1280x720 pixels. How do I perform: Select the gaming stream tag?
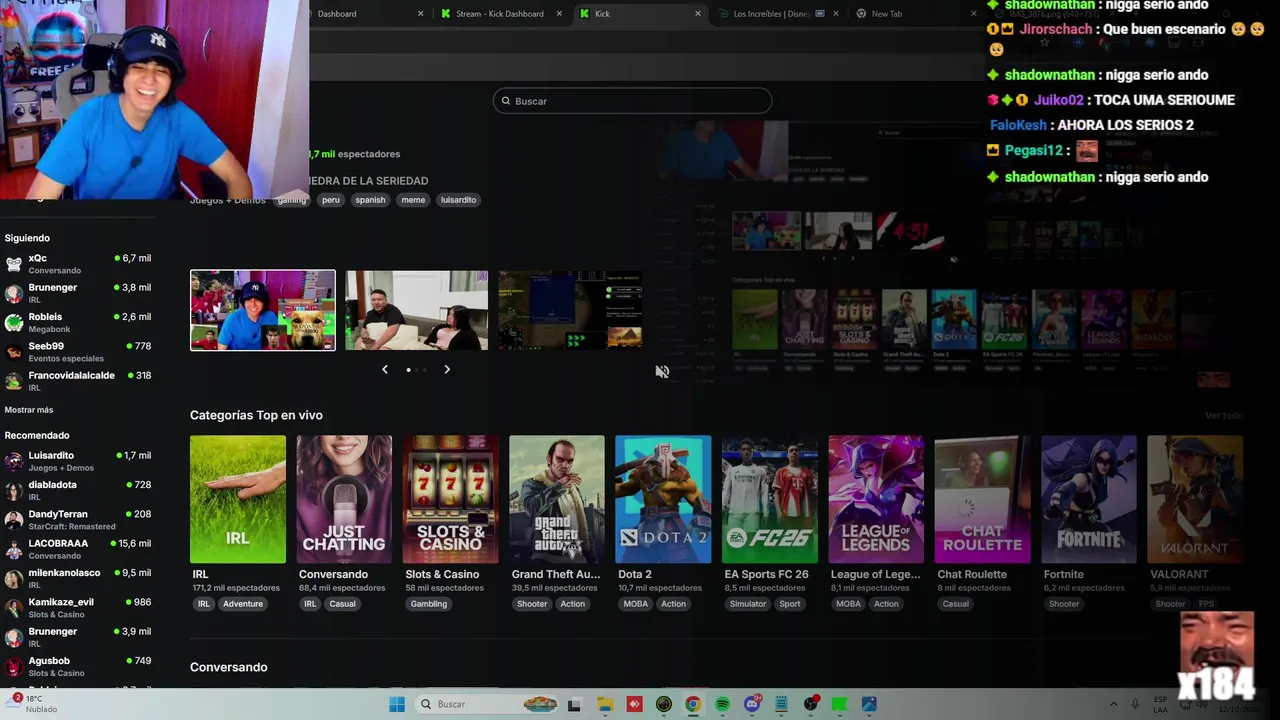coord(292,200)
